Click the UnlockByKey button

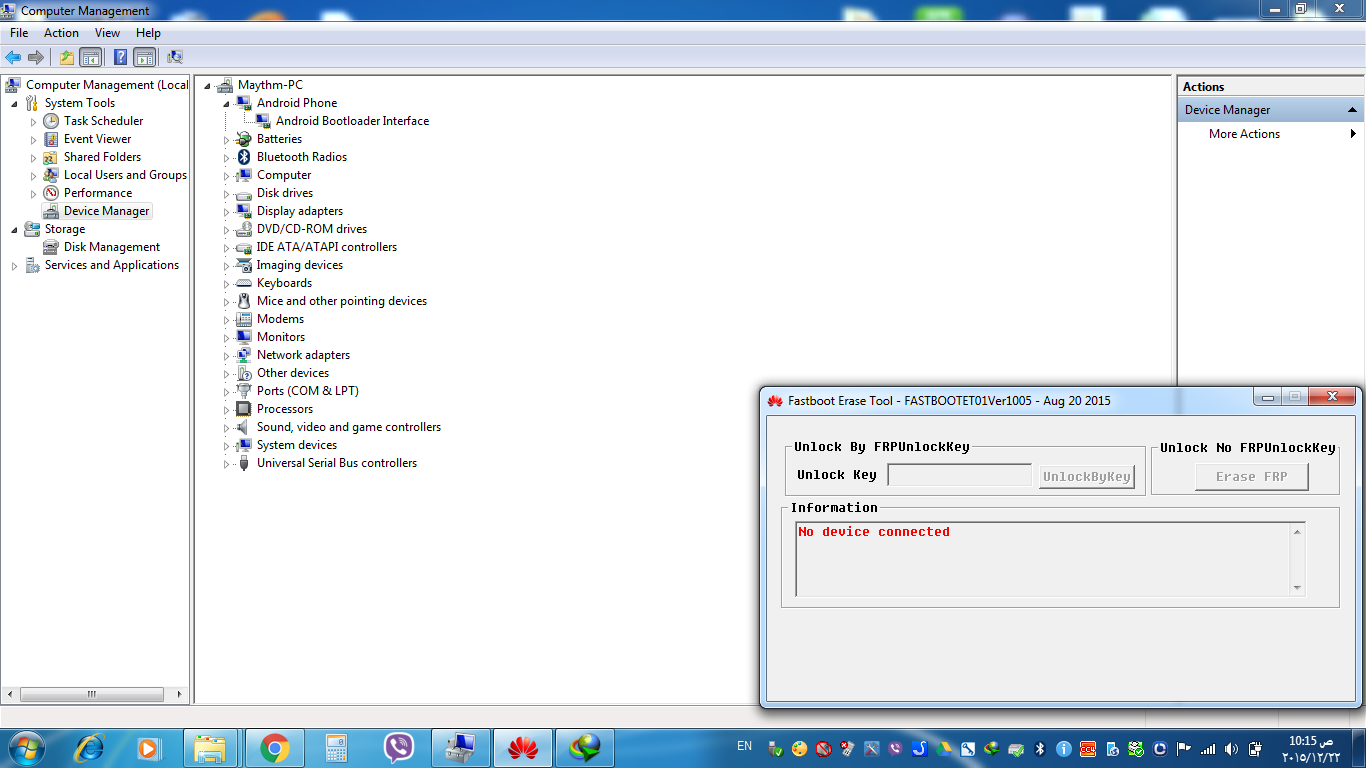[x=1087, y=477]
